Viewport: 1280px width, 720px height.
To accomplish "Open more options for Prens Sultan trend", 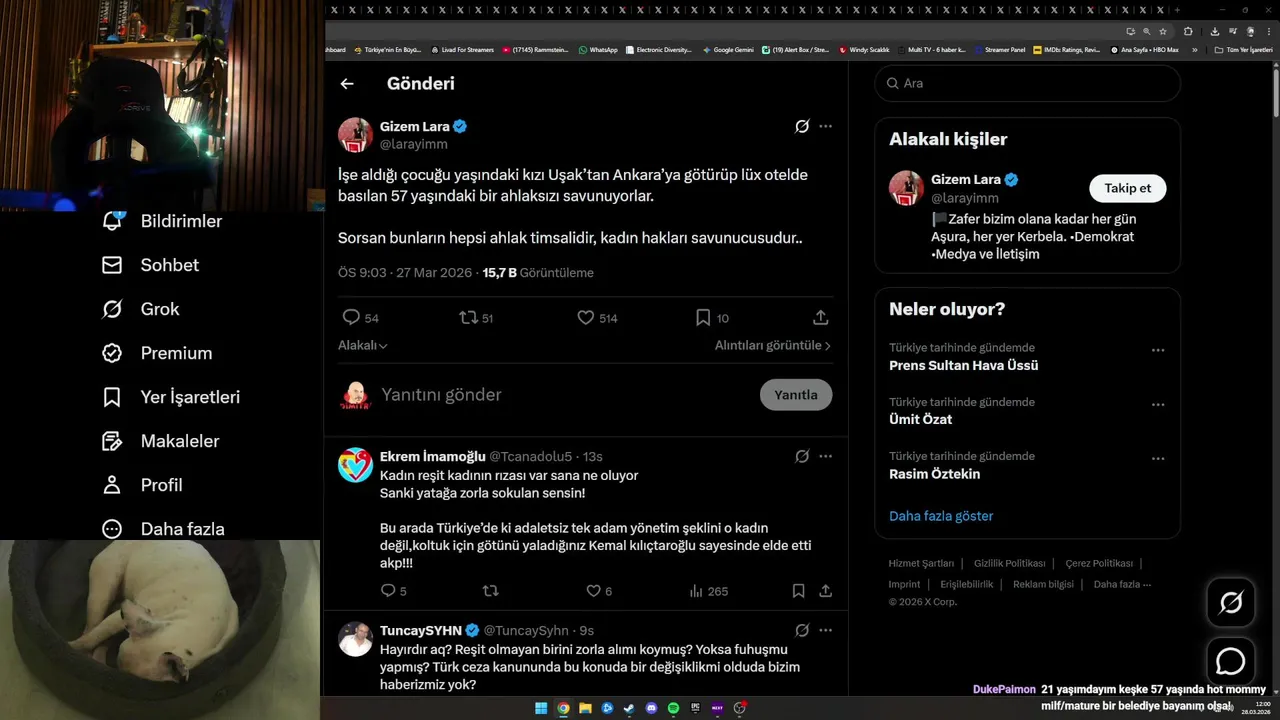I will pos(1158,350).
